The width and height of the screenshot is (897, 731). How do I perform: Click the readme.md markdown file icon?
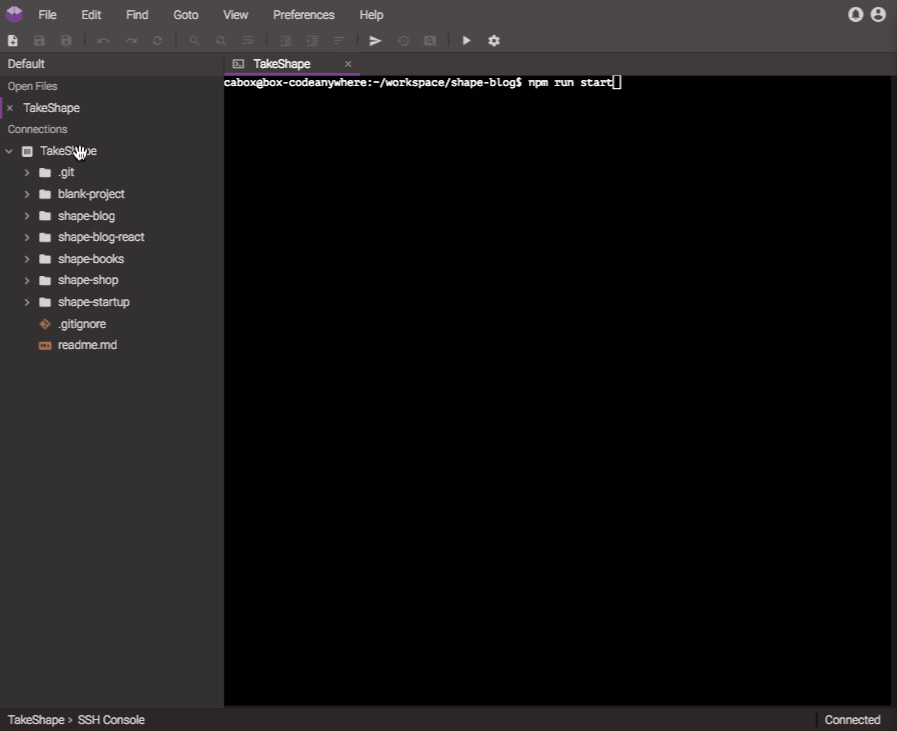(45, 345)
